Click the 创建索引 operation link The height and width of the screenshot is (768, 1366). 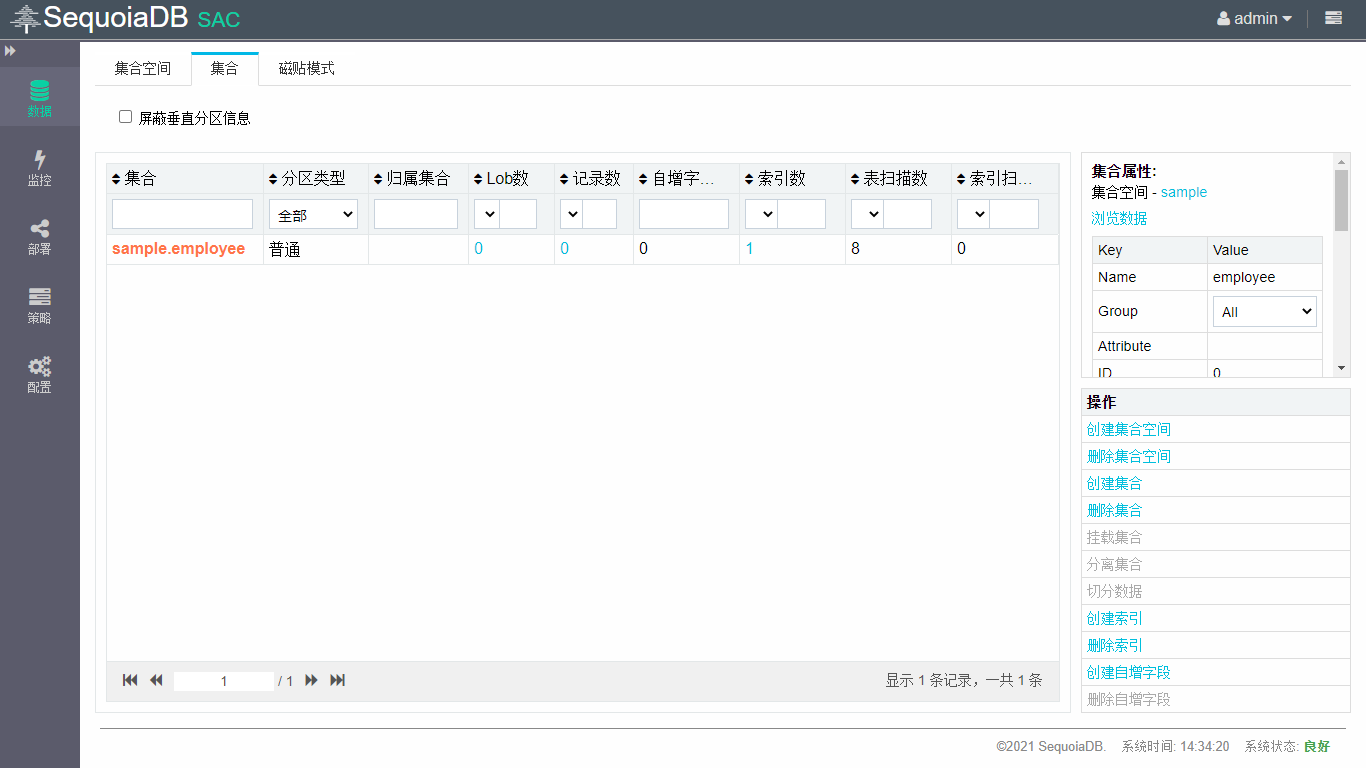pyautogui.click(x=1114, y=618)
